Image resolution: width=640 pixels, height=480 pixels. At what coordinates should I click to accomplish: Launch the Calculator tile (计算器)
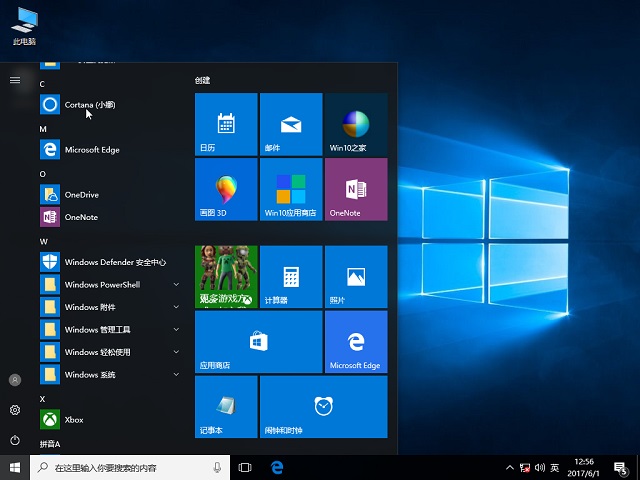(291, 277)
